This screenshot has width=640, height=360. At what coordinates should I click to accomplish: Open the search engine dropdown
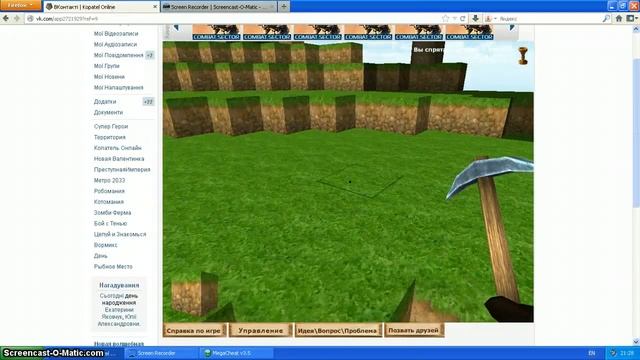[x=490, y=18]
